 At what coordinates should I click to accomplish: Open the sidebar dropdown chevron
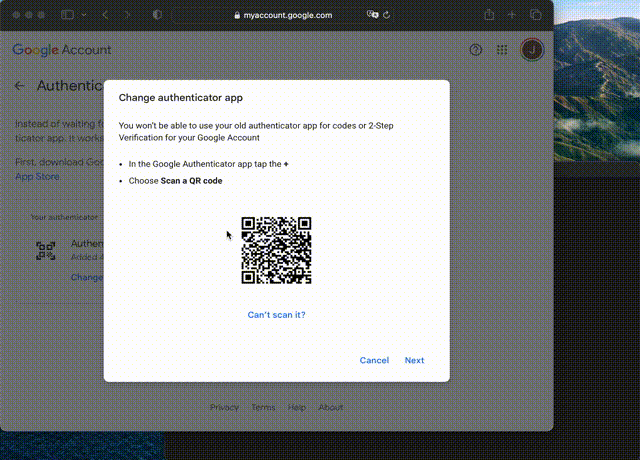pos(84,15)
